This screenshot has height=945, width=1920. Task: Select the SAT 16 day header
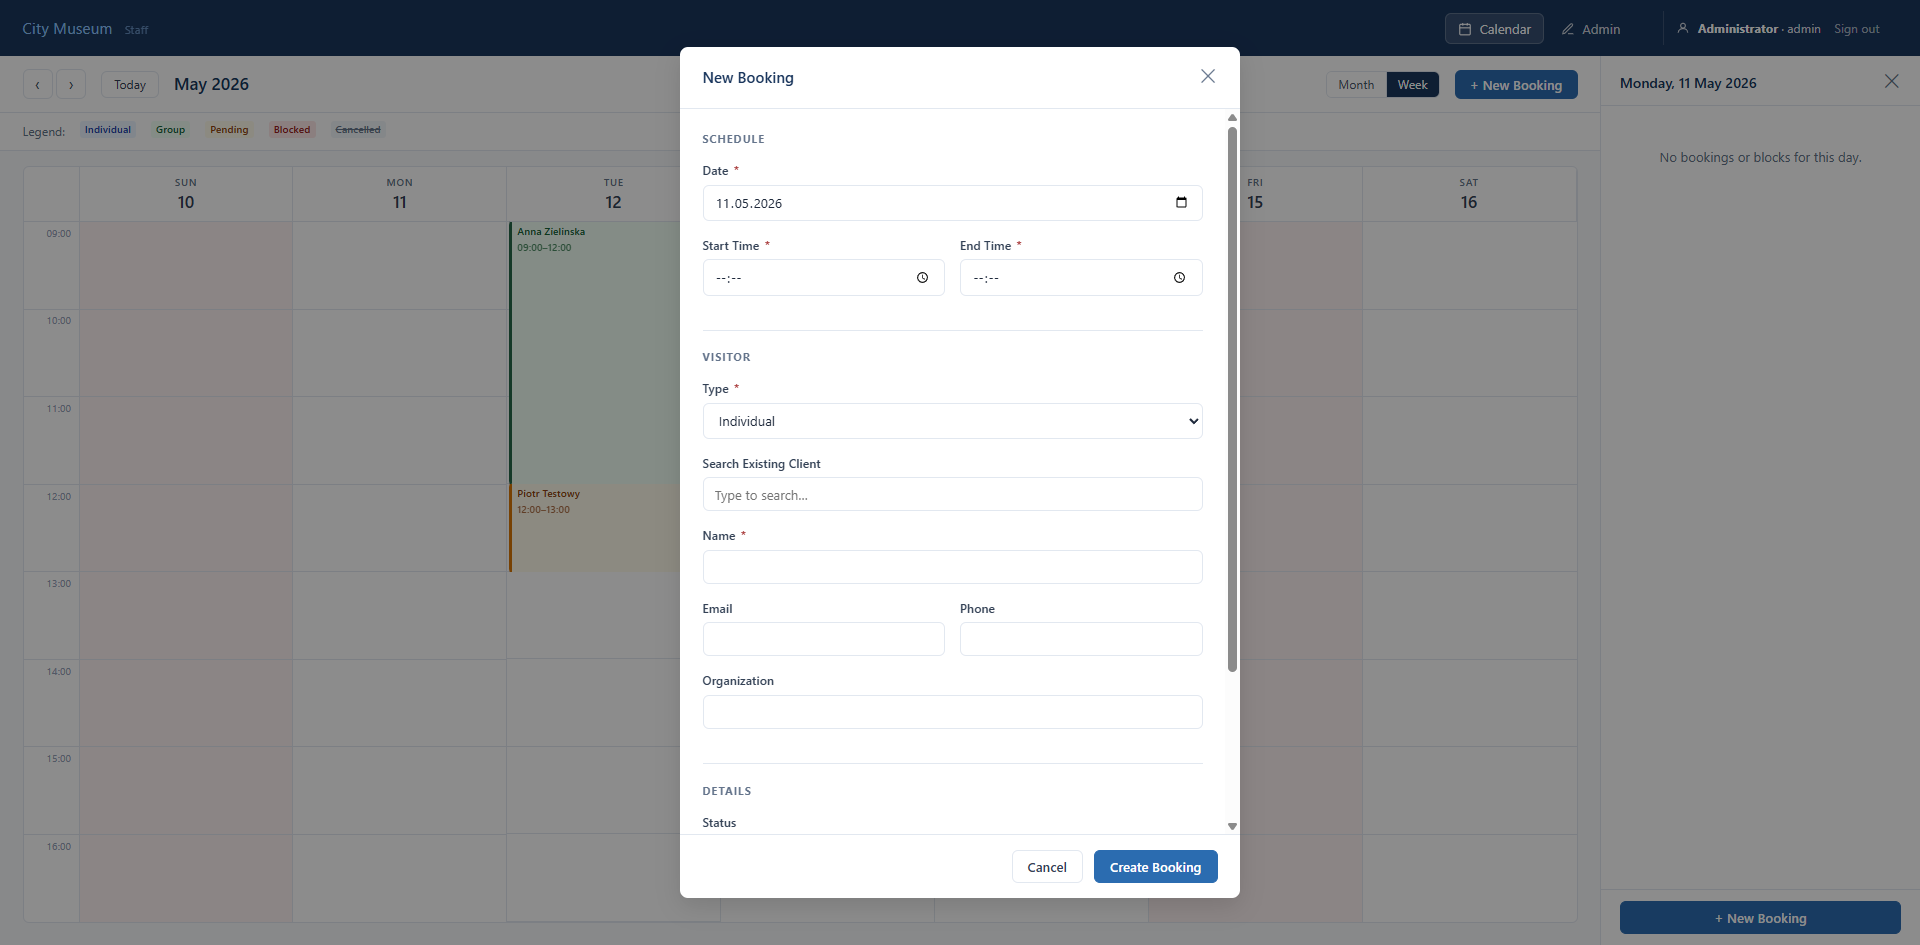click(1469, 194)
